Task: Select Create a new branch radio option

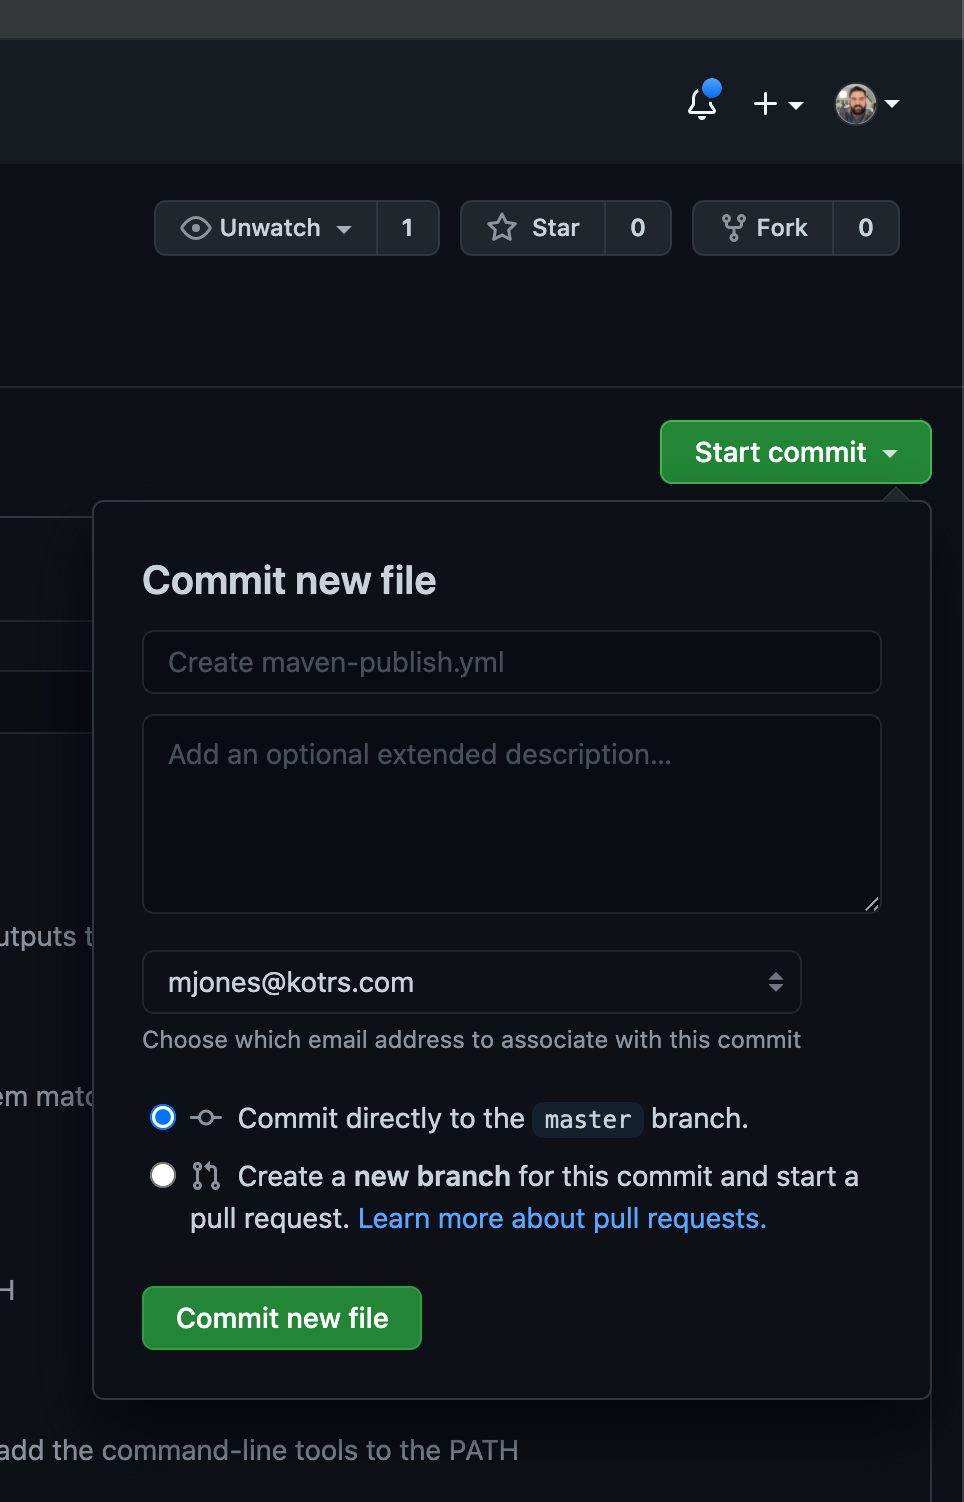Action: point(163,1175)
